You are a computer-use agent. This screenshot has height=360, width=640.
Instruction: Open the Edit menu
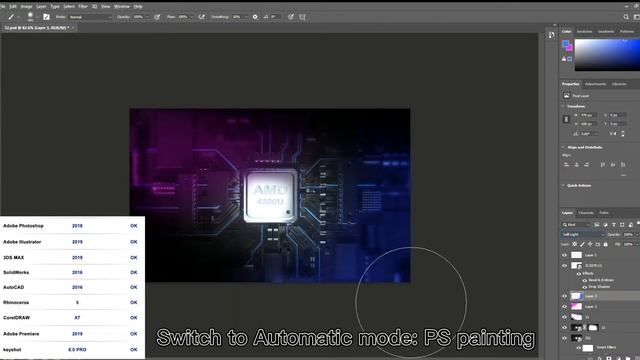tap(13, 7)
